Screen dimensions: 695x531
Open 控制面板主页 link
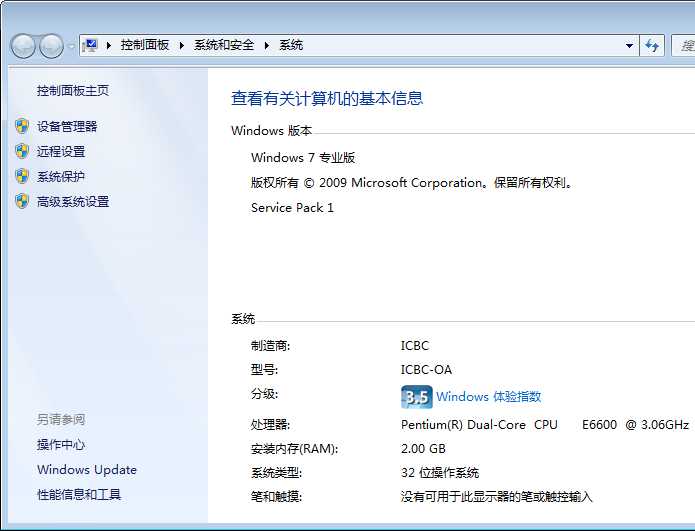[73, 90]
